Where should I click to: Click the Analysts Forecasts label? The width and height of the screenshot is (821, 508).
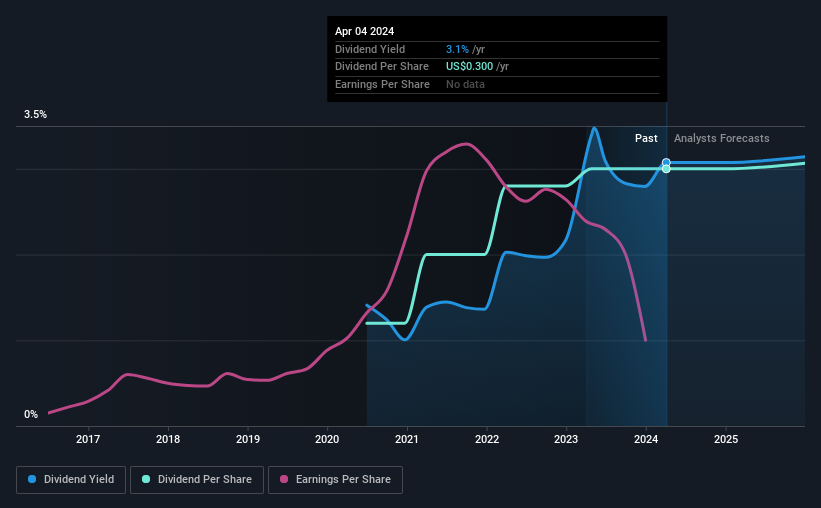722,138
